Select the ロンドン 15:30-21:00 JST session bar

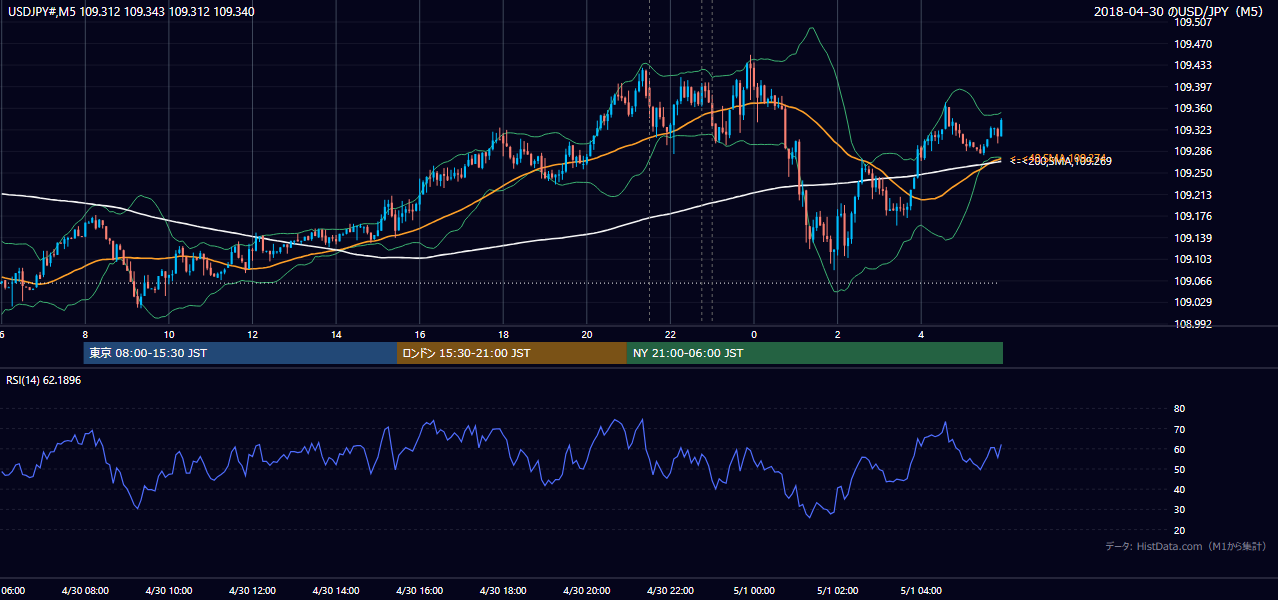point(512,353)
